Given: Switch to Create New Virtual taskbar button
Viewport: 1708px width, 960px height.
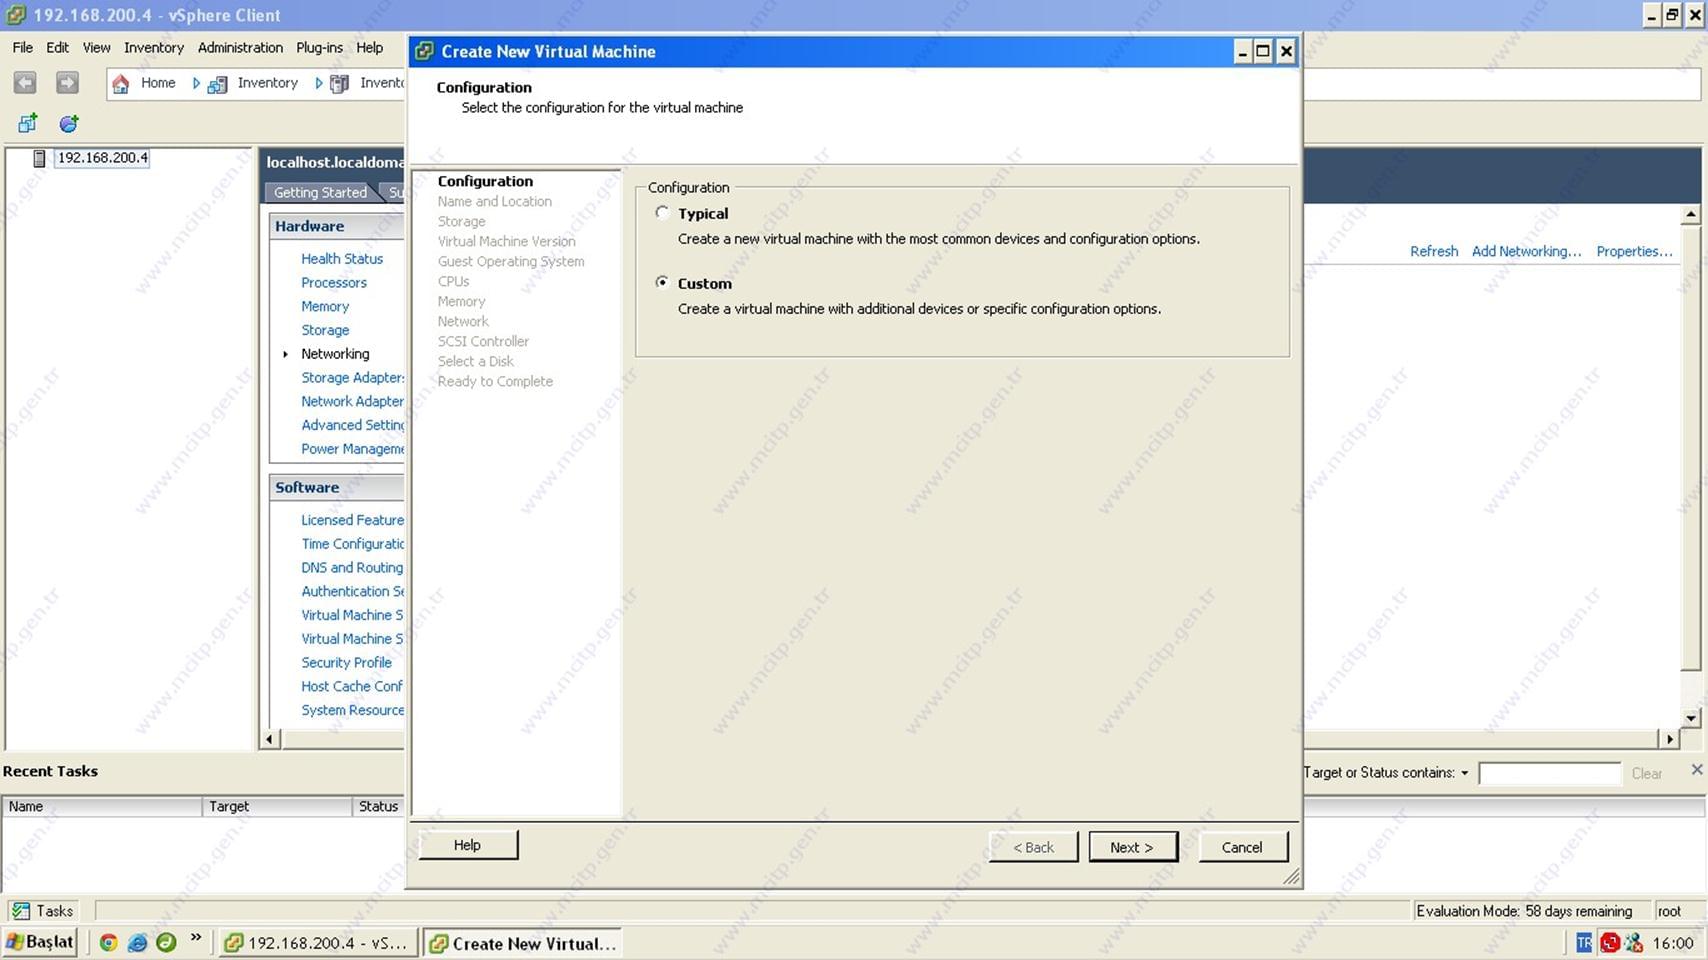Looking at the screenshot, I should click(522, 943).
